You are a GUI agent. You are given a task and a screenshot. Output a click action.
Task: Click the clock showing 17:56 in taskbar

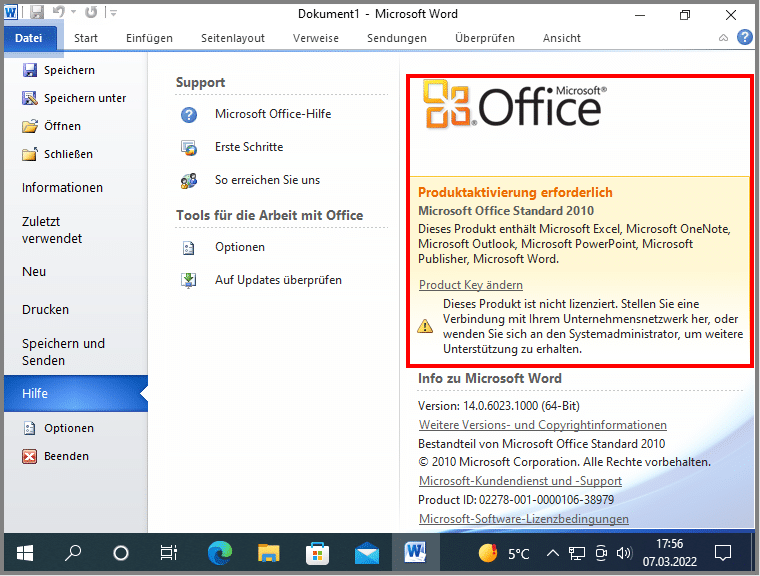click(669, 552)
